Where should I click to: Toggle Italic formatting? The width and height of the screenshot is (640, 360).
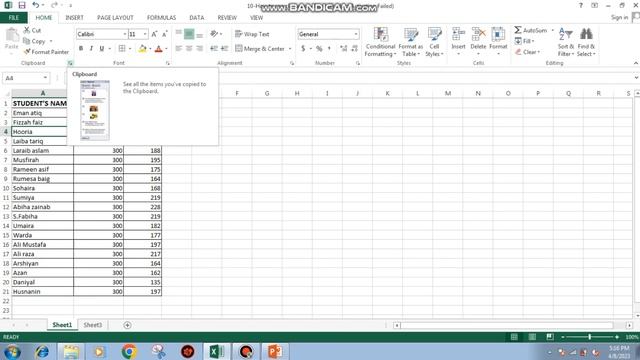click(91, 49)
